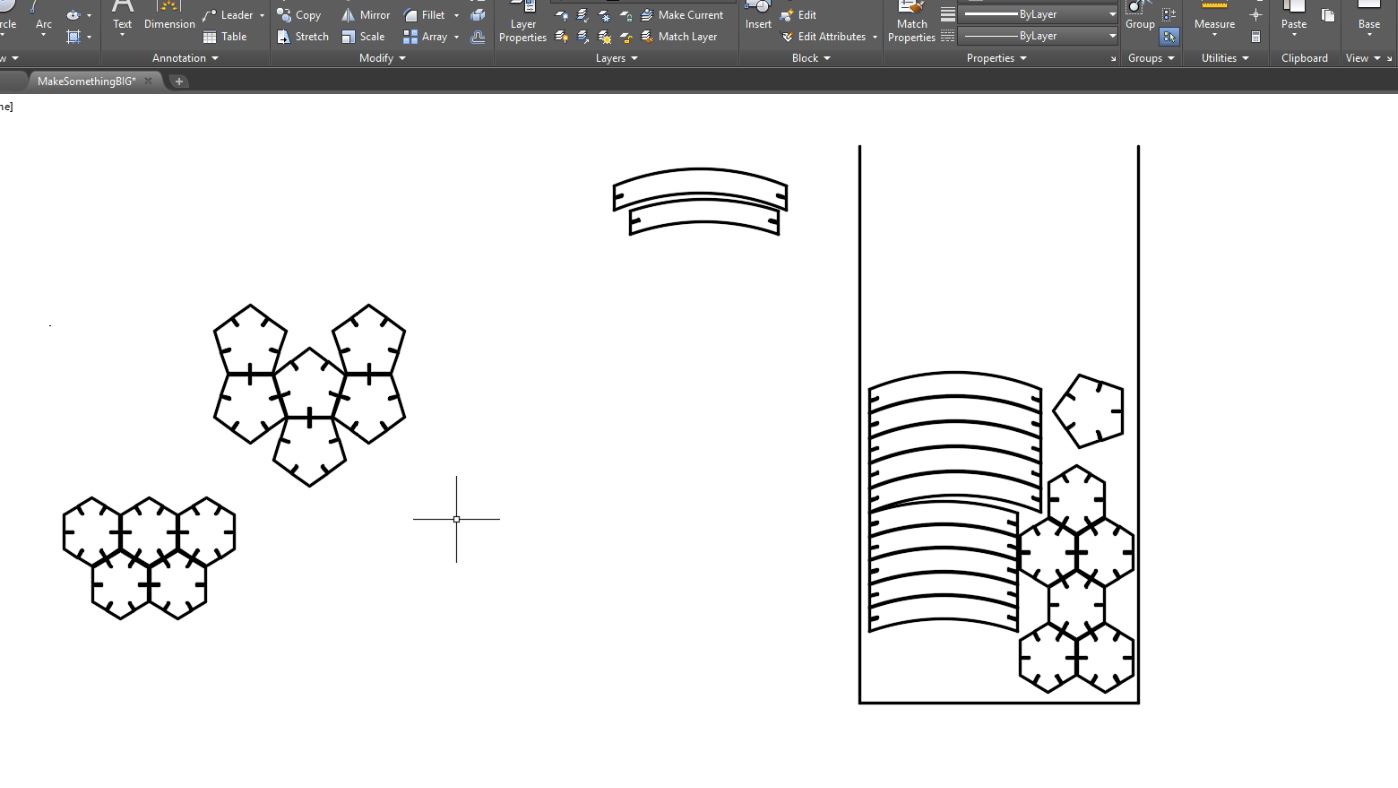Expand the Array dropdown arrow

[456, 37]
